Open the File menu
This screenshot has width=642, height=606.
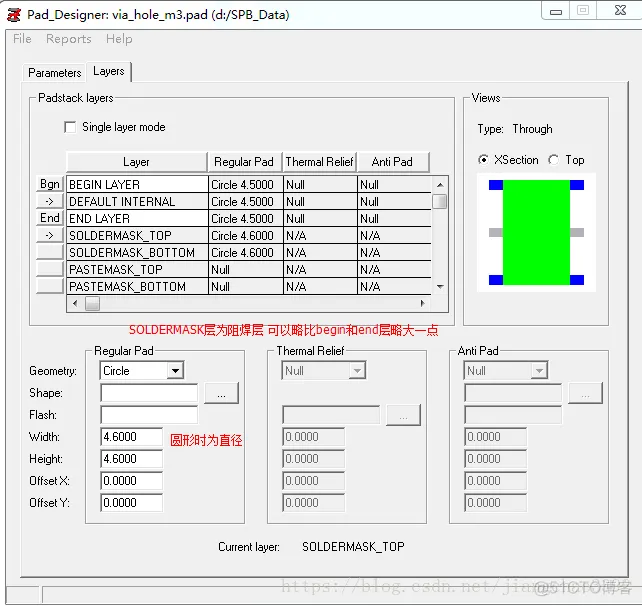click(22, 39)
